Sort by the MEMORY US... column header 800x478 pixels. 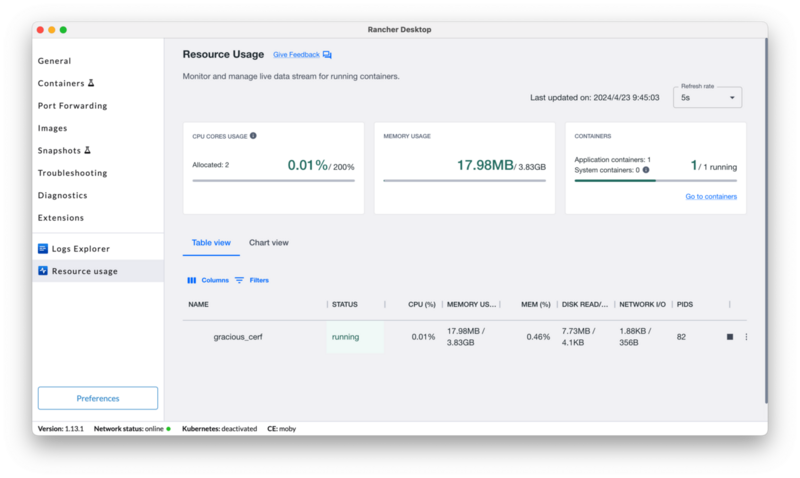click(x=471, y=305)
